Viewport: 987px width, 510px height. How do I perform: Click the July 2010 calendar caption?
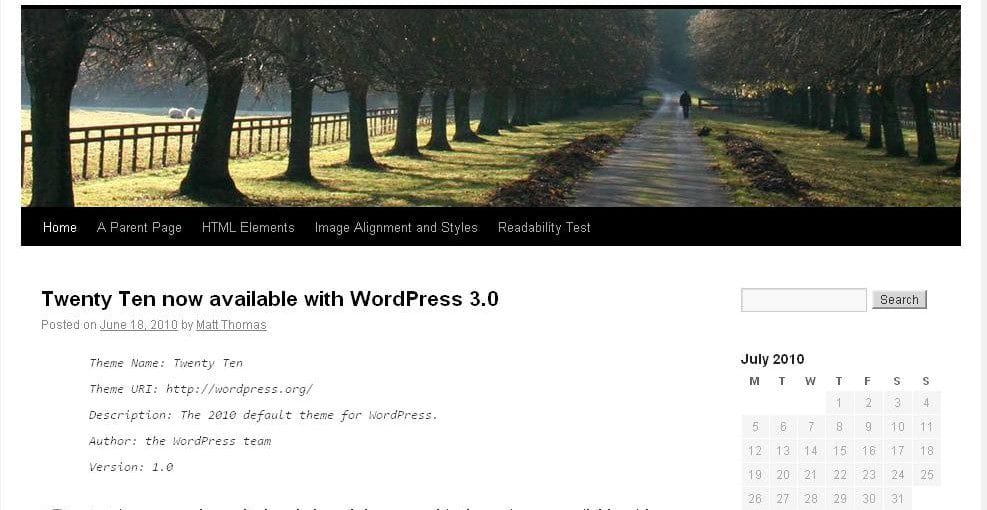(772, 359)
